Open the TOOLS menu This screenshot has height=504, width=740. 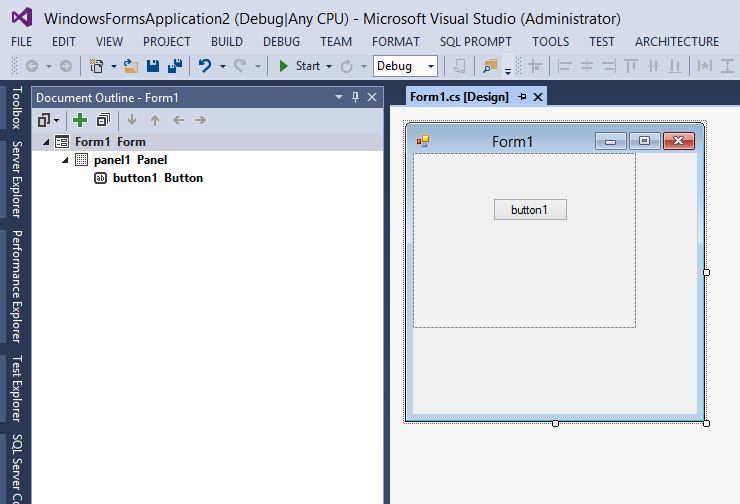(x=550, y=42)
